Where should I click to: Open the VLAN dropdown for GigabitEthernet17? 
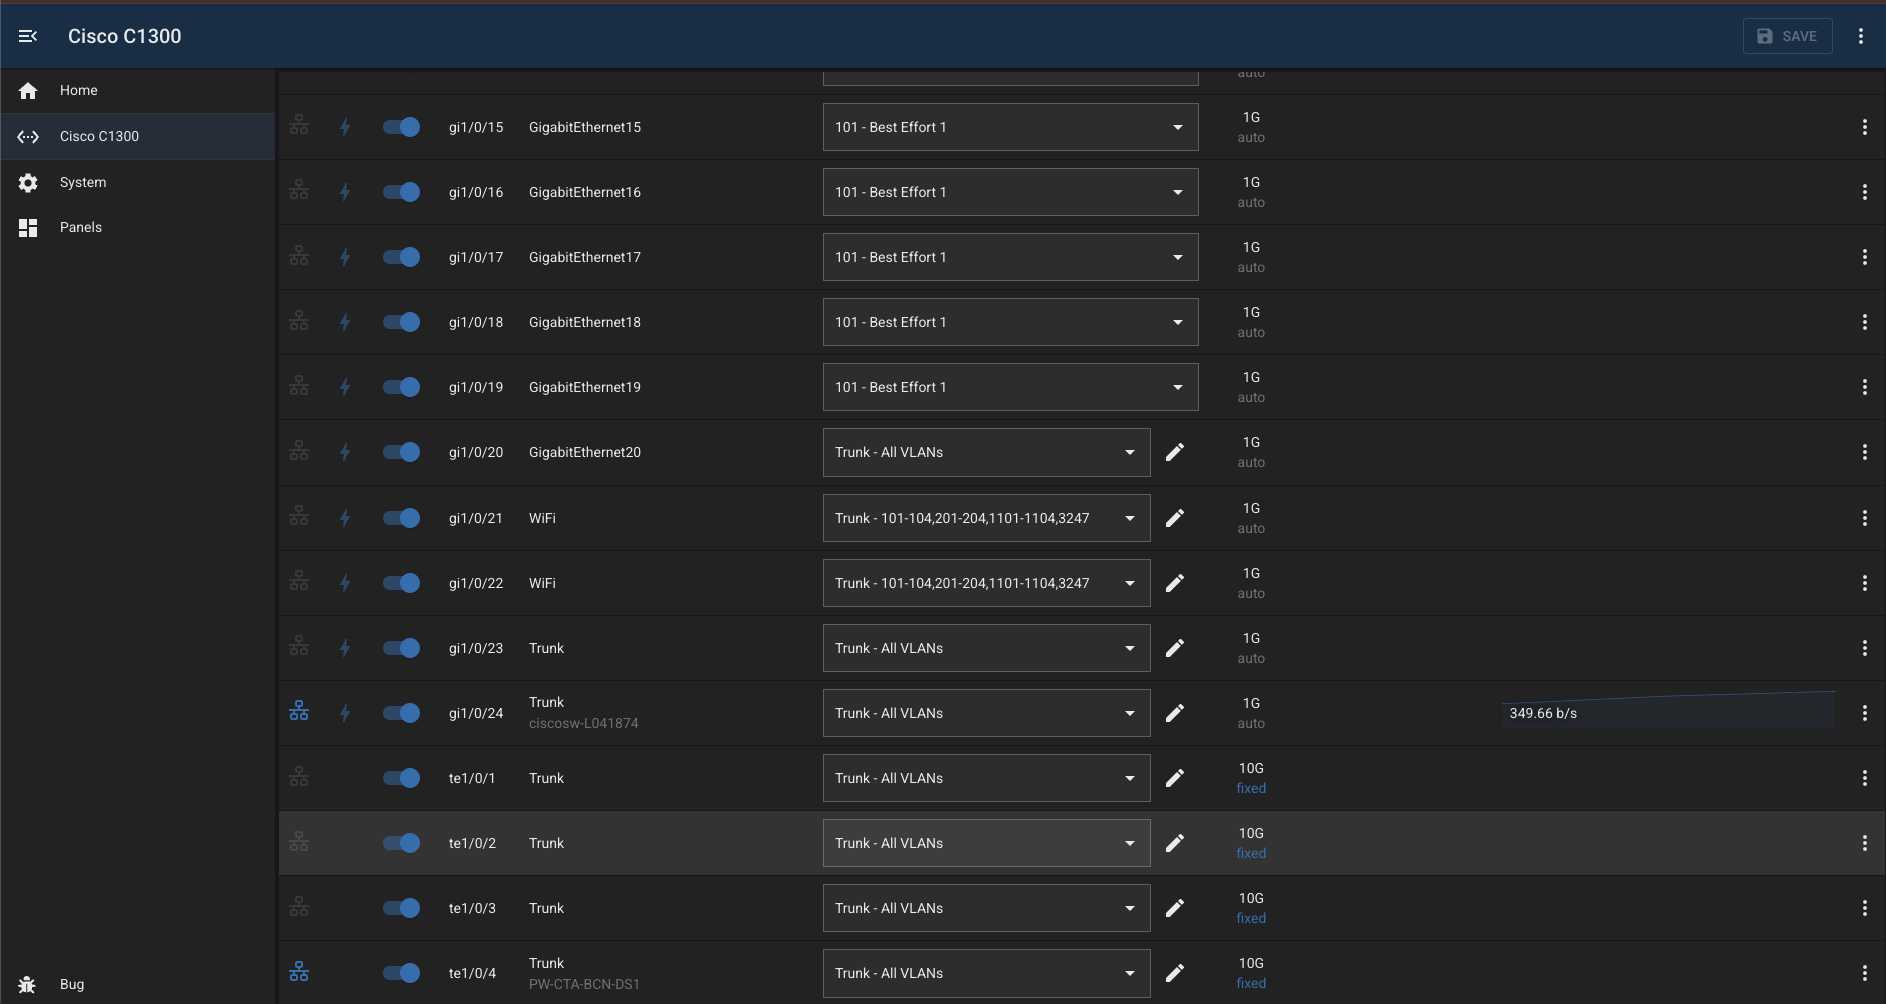tap(1009, 257)
